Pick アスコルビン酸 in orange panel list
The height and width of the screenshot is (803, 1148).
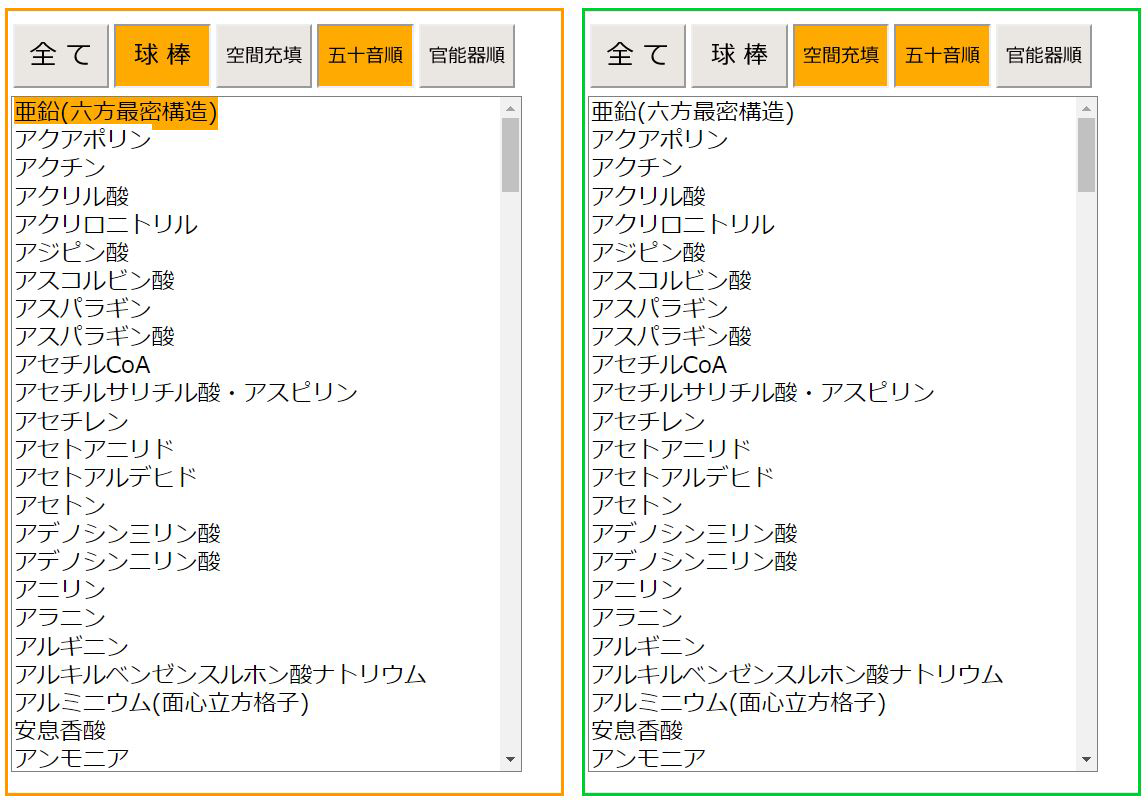(95, 281)
